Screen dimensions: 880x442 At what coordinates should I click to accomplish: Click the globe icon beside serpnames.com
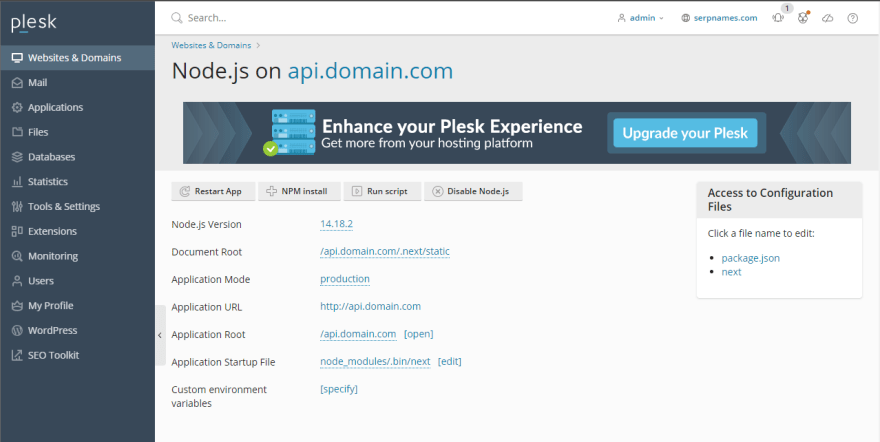coord(685,18)
